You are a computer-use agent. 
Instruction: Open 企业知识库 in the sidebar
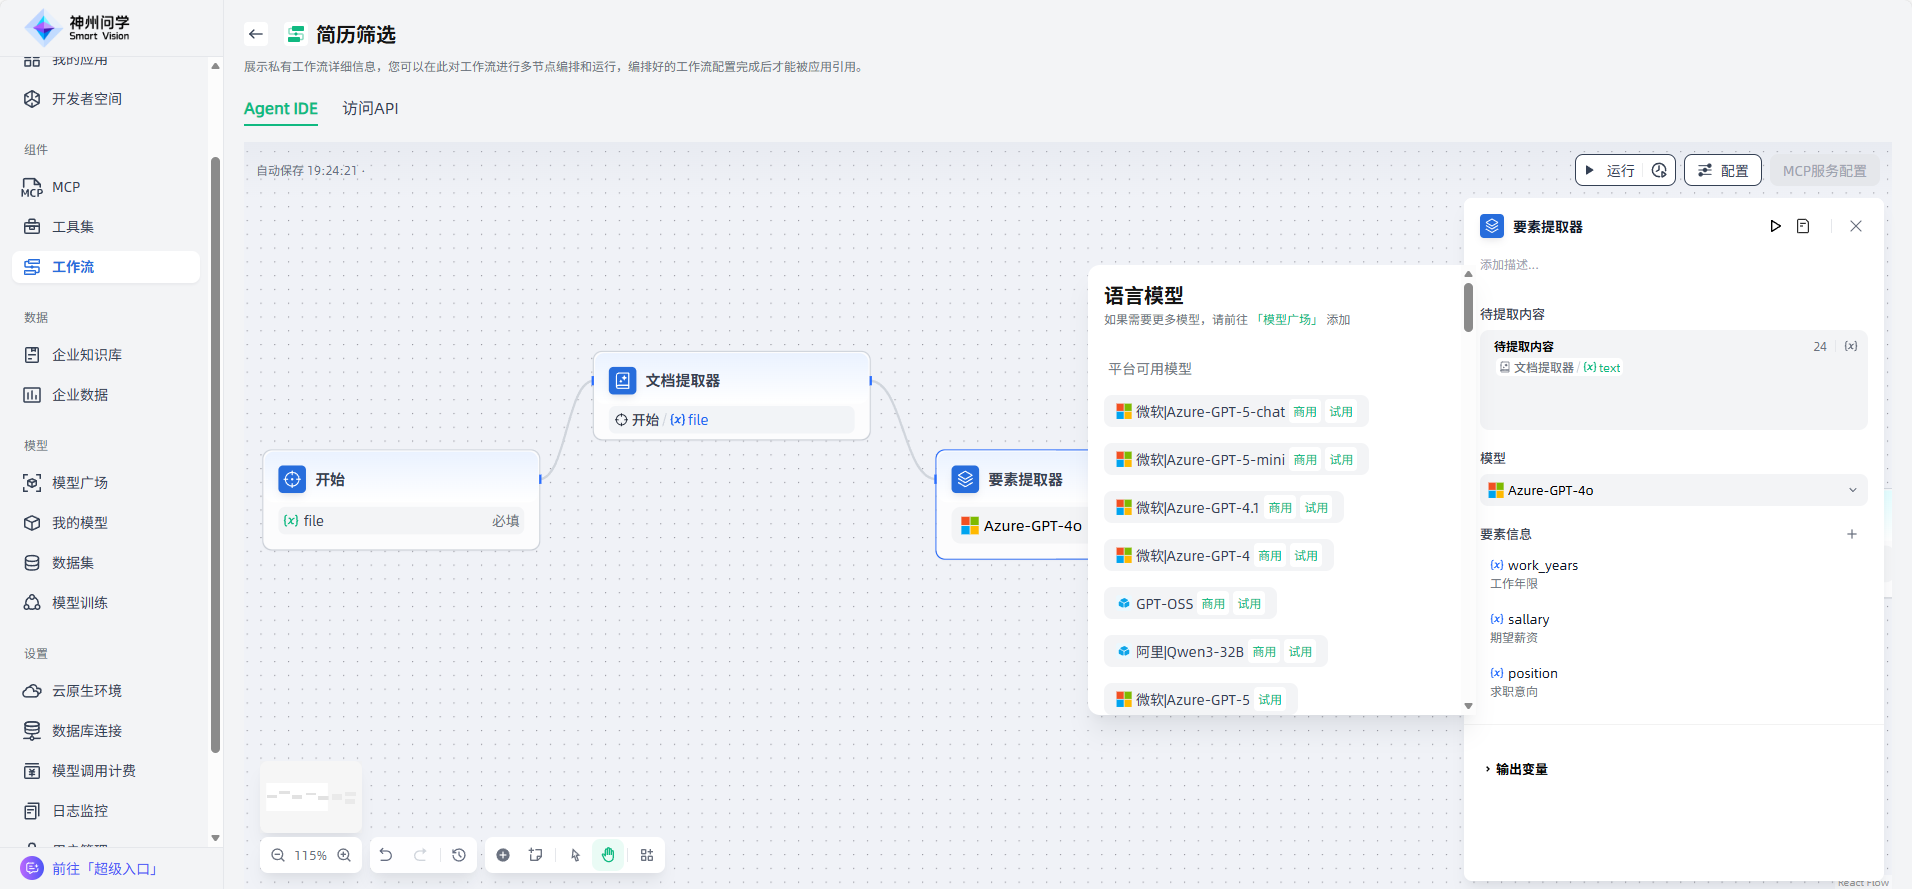[x=87, y=355]
